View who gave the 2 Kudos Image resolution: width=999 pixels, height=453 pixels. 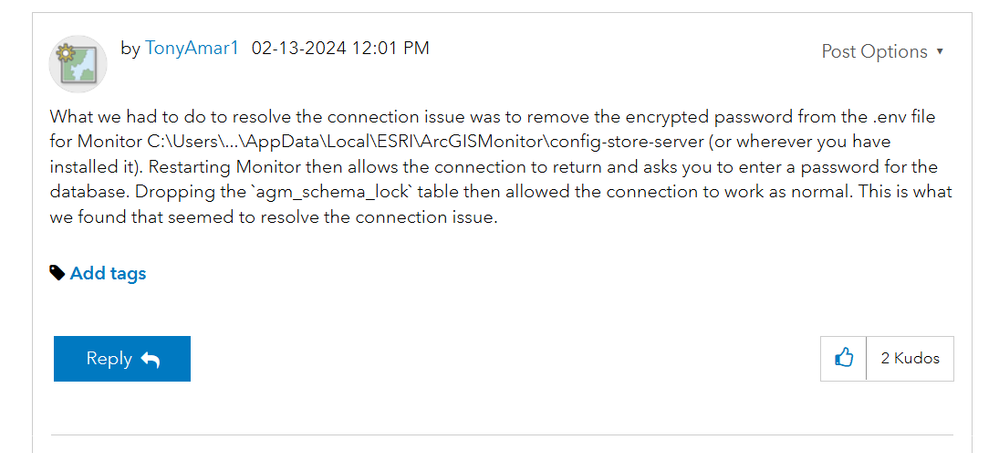tap(910, 358)
